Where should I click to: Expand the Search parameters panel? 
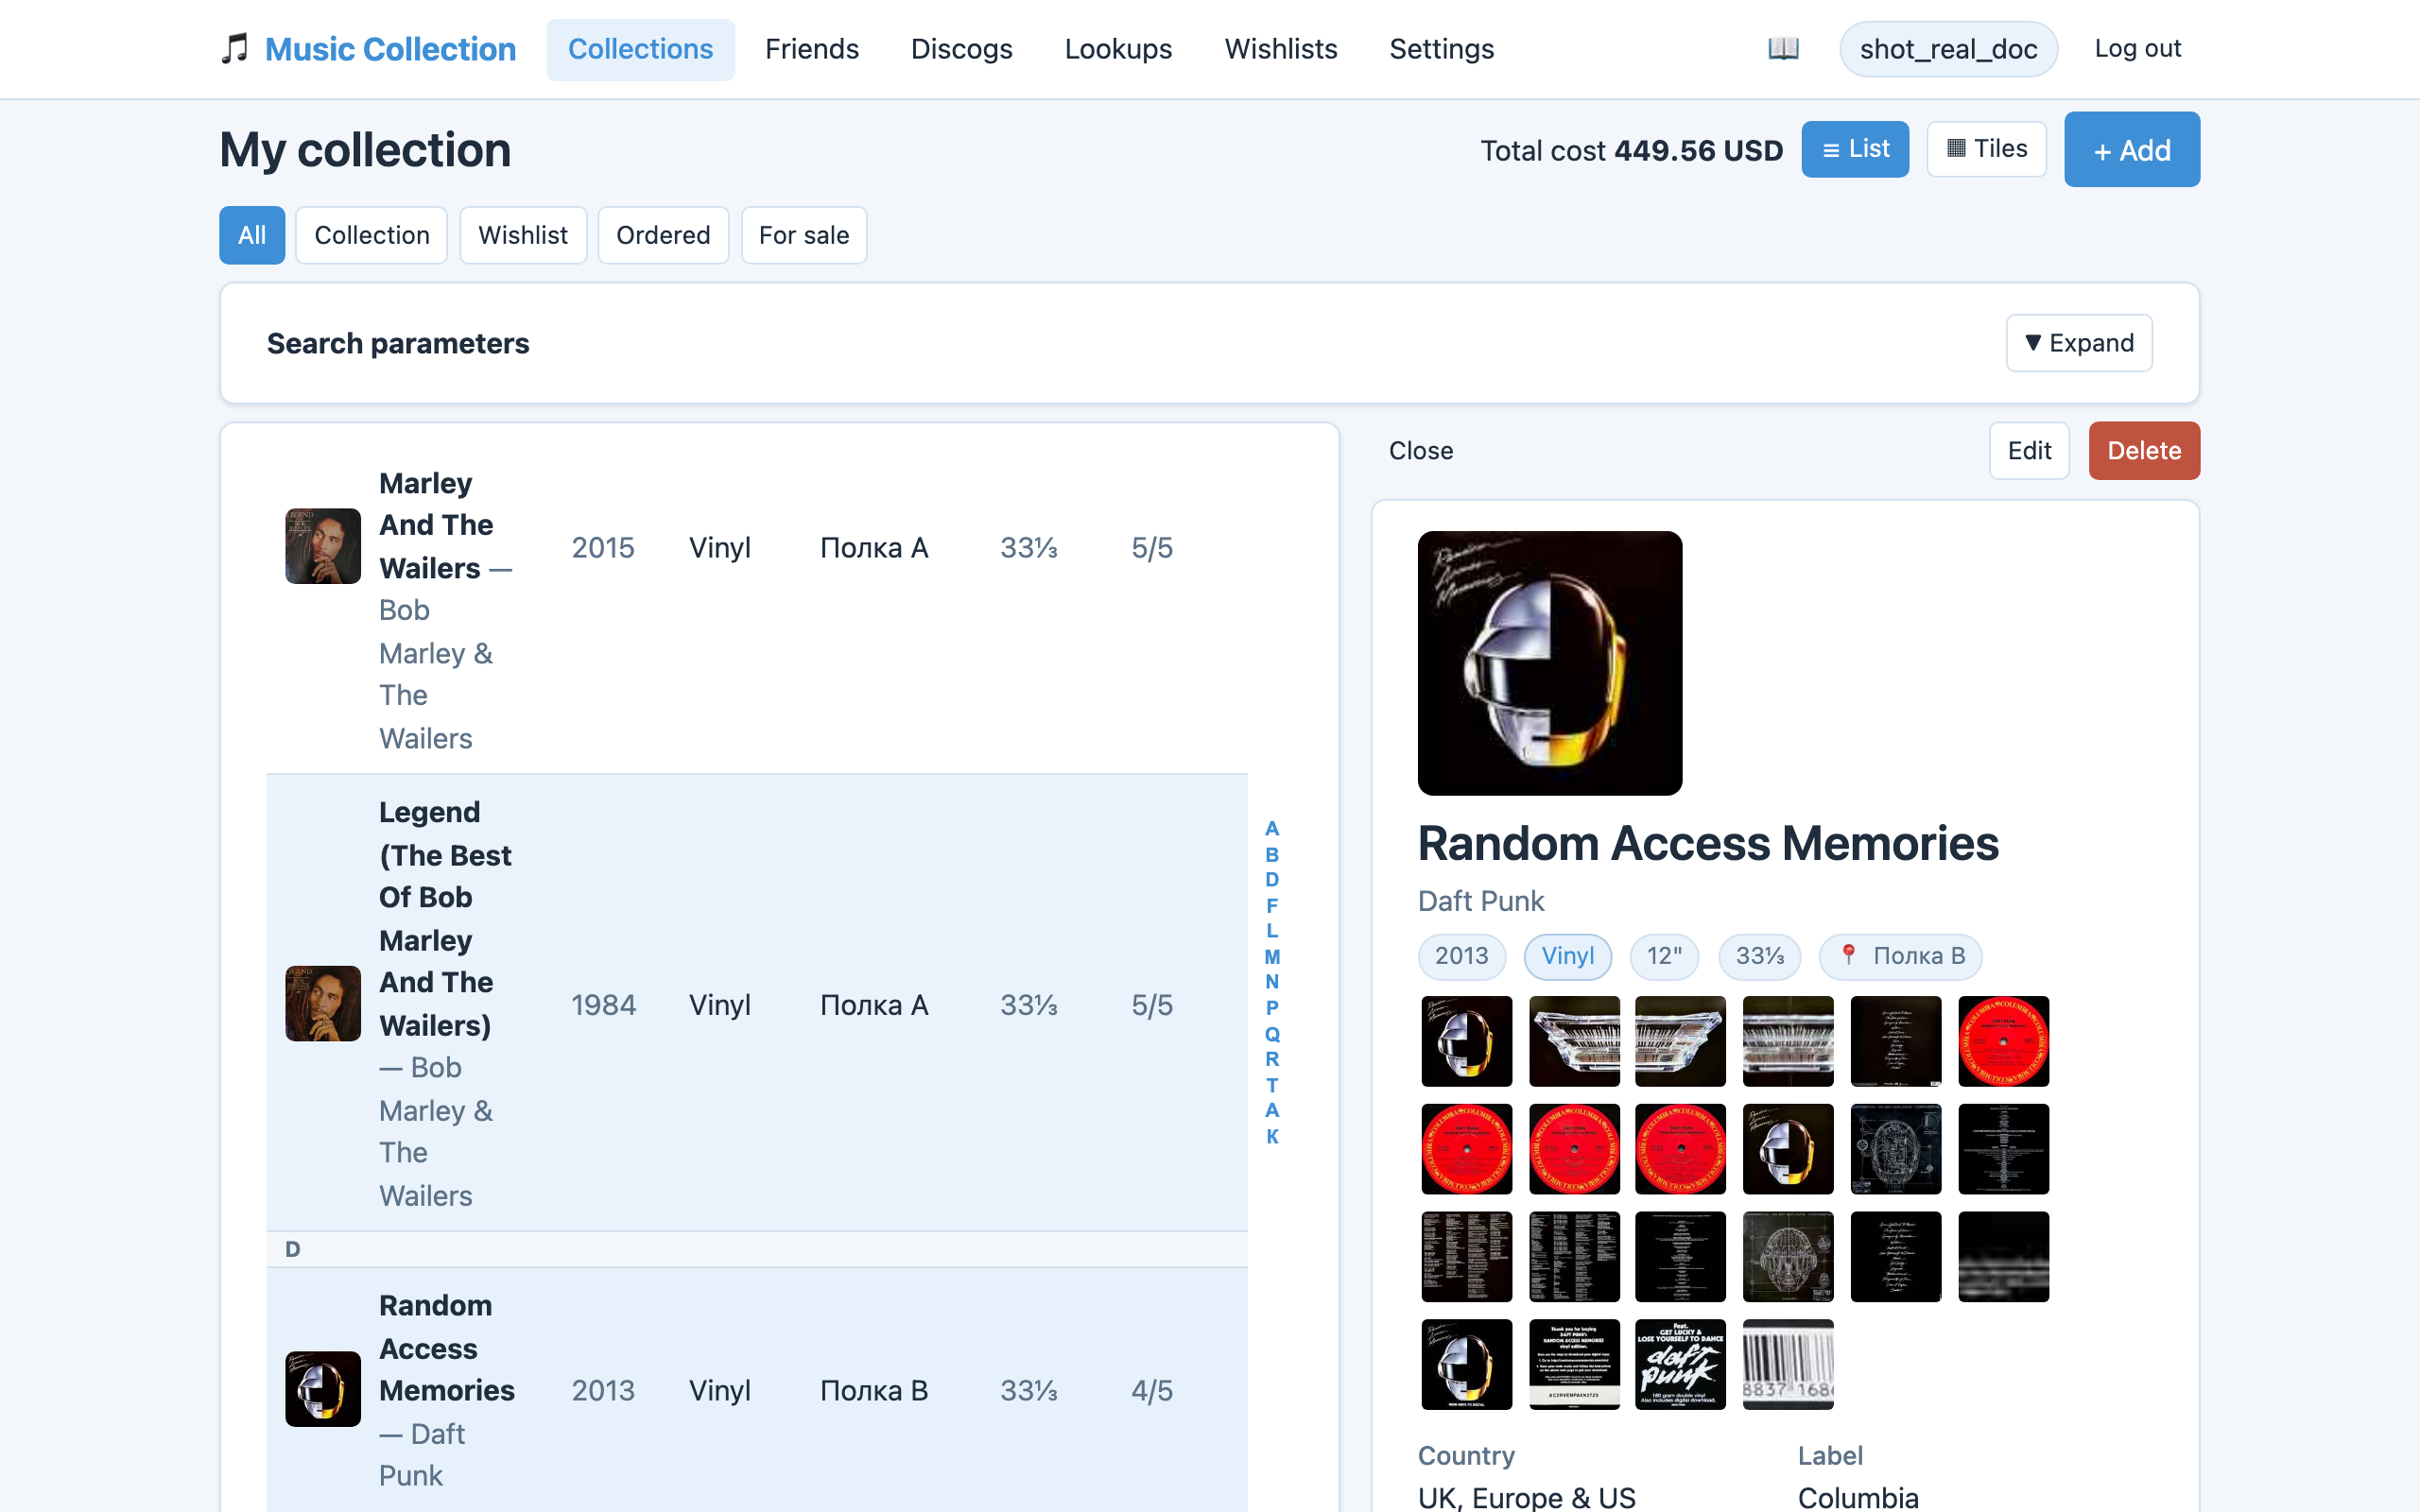(x=2079, y=343)
